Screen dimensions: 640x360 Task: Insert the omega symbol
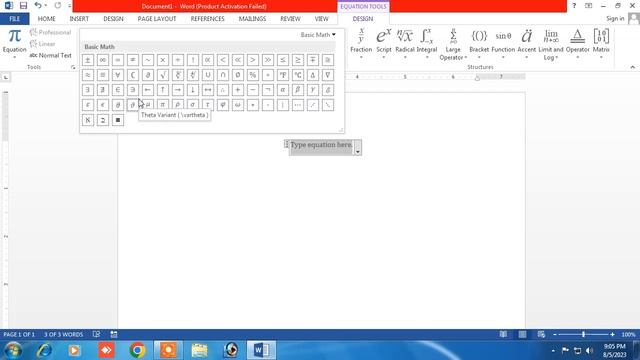pos(238,105)
